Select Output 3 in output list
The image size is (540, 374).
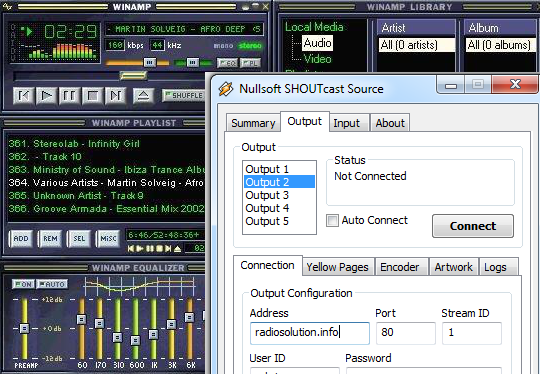(279, 195)
